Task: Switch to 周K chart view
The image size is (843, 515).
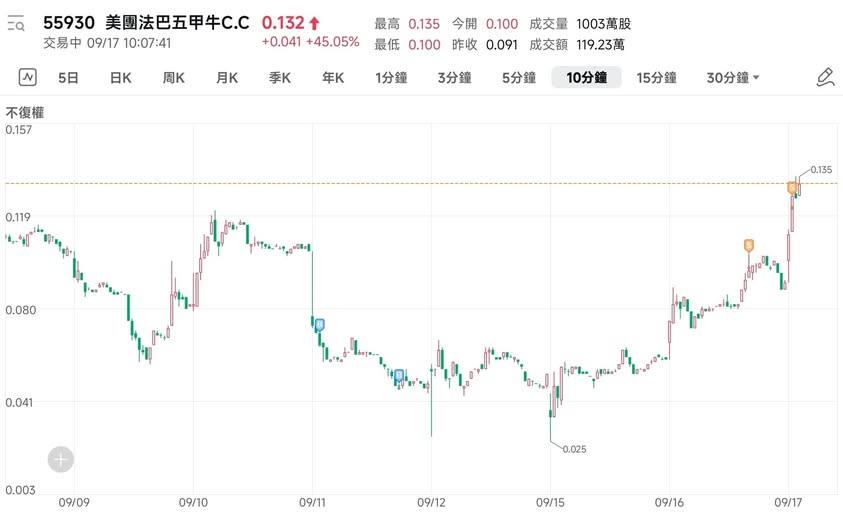Action: pyautogui.click(x=173, y=77)
